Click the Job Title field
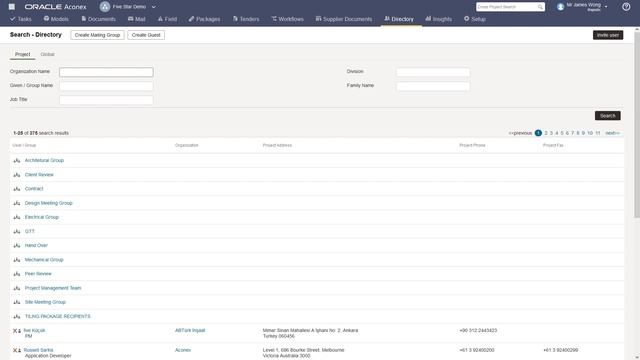Viewport: 640px width, 360px height. tap(106, 100)
